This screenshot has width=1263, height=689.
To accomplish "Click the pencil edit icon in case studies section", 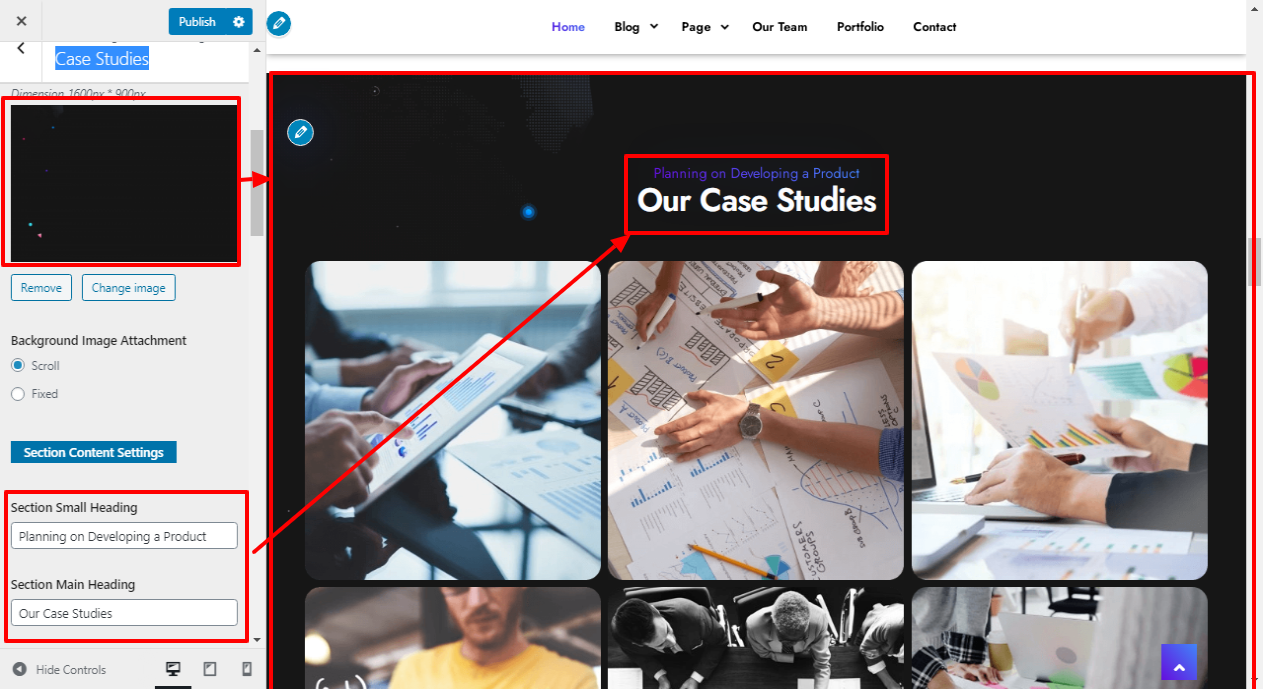I will (x=300, y=132).
